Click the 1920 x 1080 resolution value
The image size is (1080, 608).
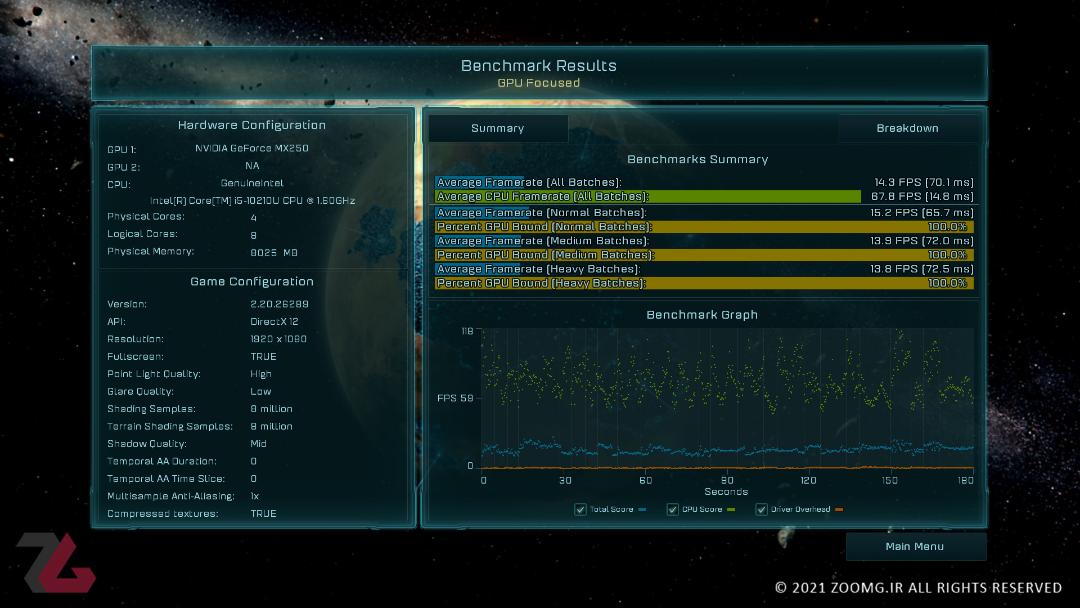click(x=278, y=339)
